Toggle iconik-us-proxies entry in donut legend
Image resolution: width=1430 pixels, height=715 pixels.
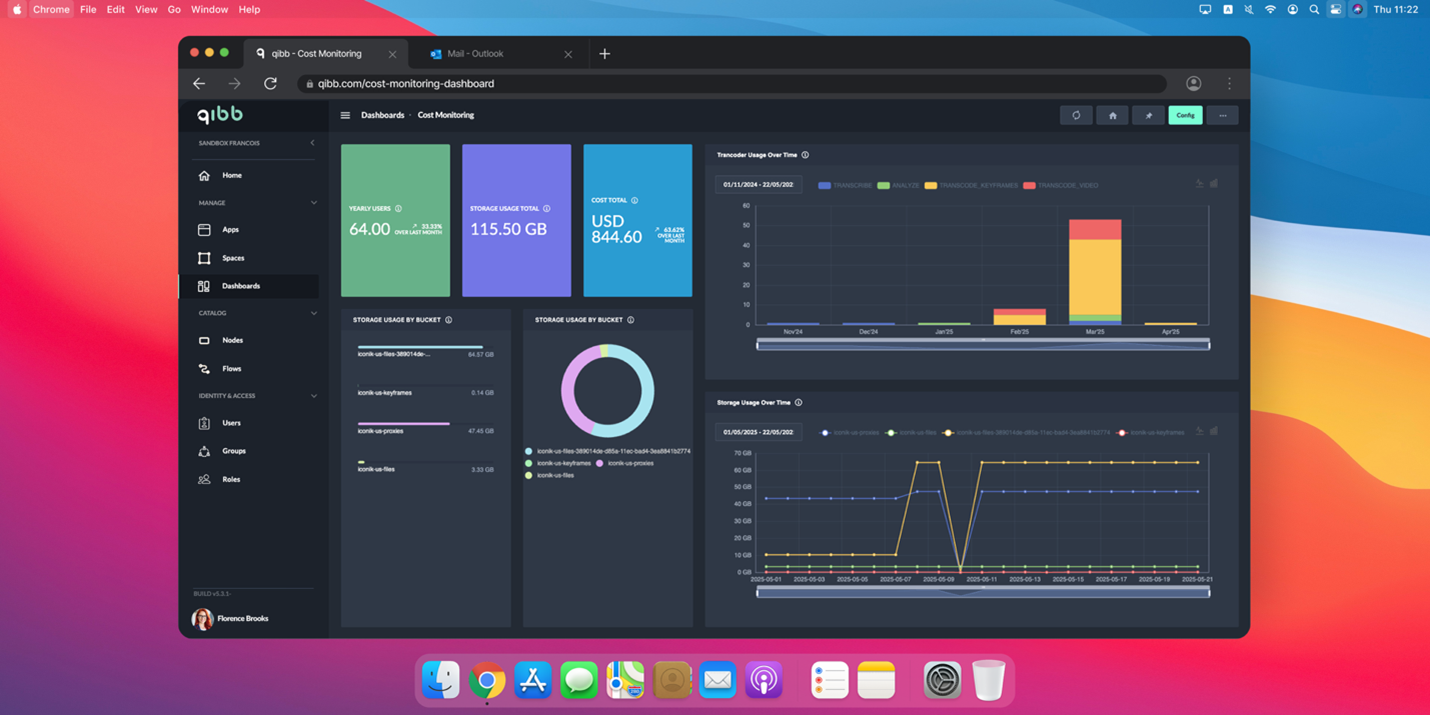[625, 463]
